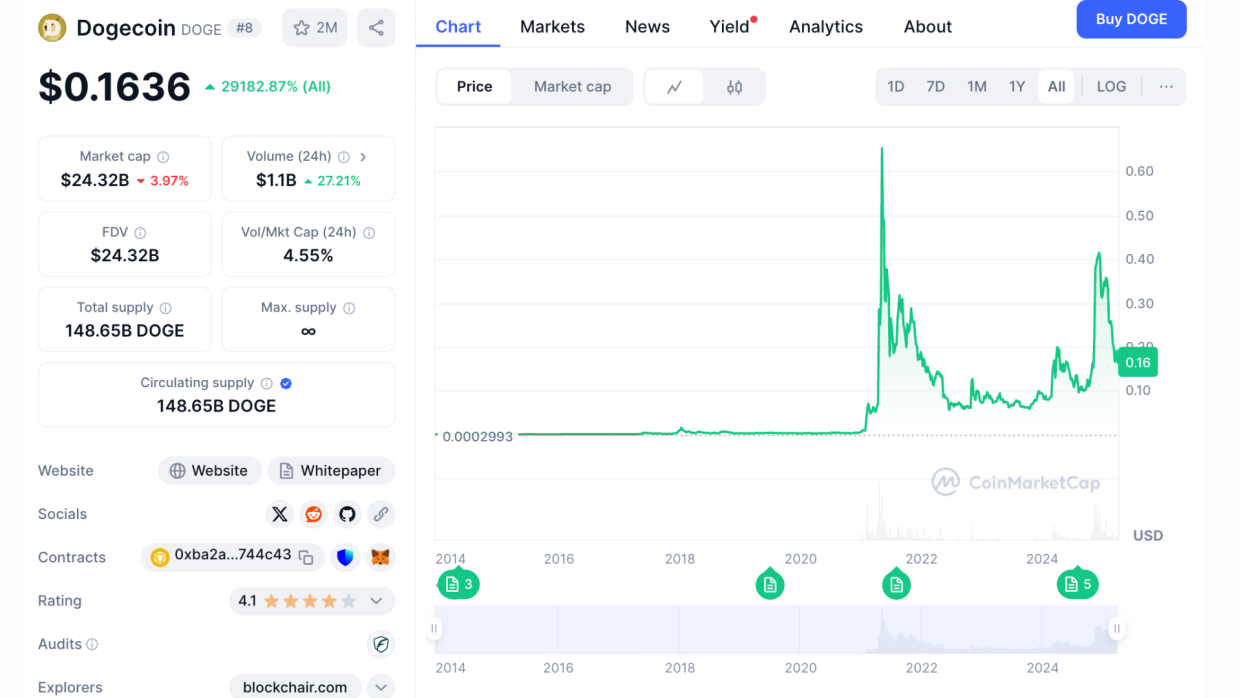Open the news marker near 2021
This screenshot has height=698, width=1240.
click(896, 584)
